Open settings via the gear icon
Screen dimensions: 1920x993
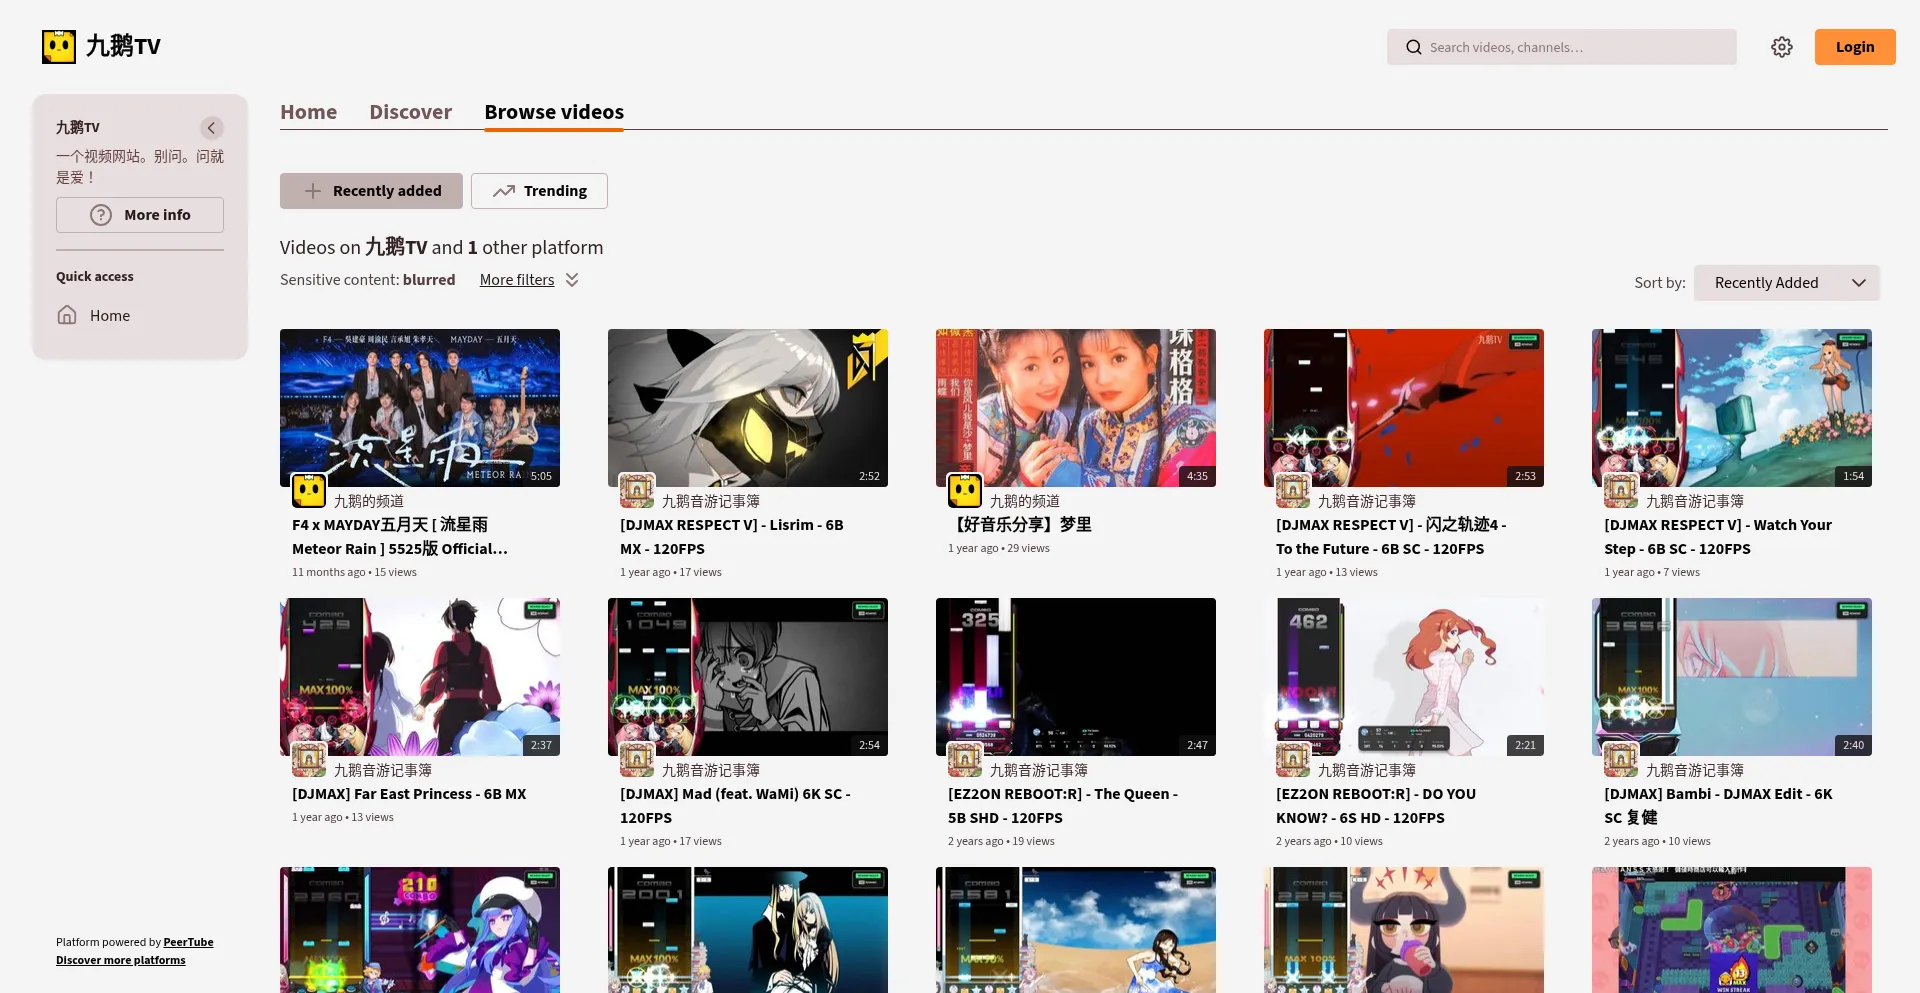click(1782, 47)
